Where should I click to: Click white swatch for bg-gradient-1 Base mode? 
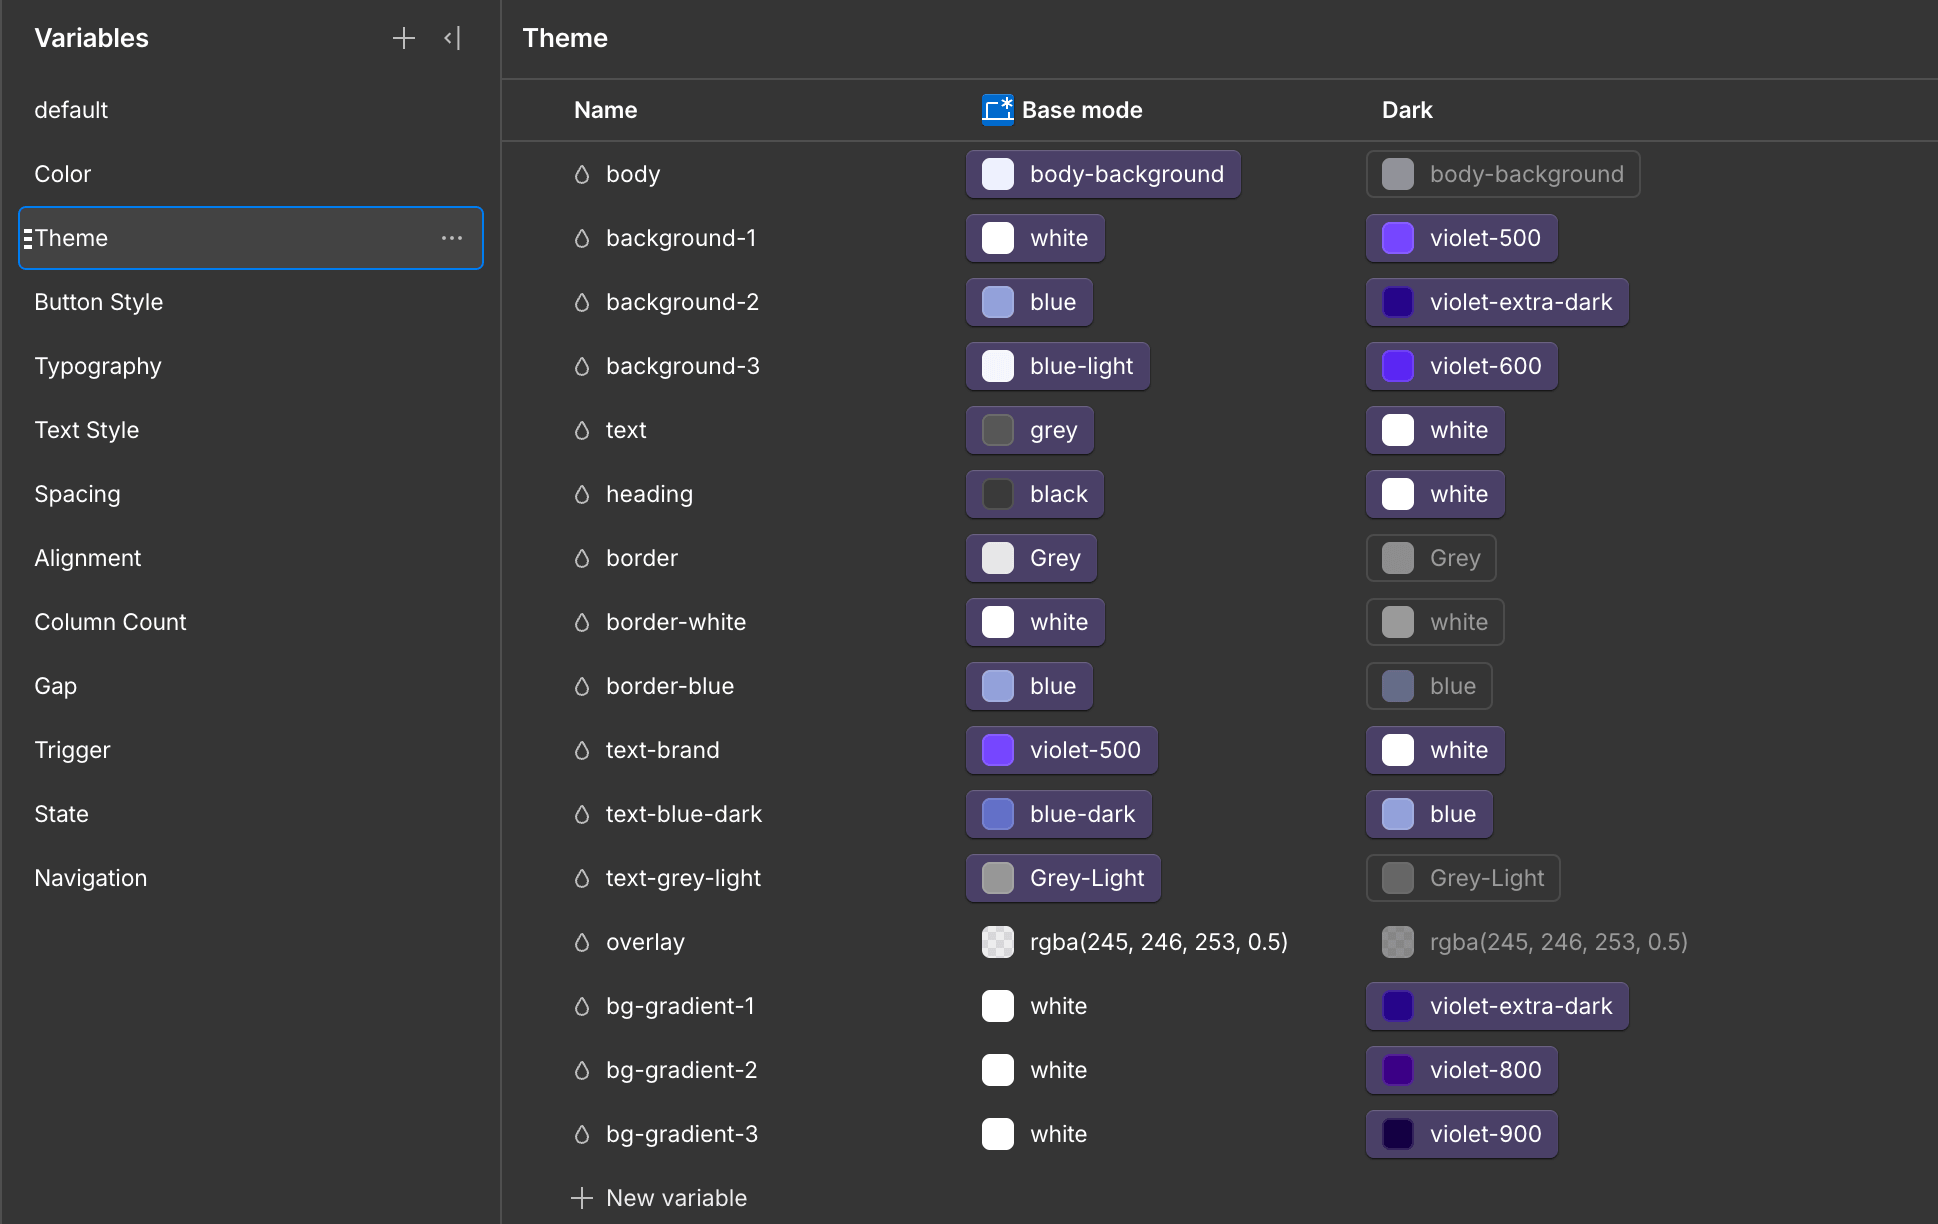coord(998,1006)
